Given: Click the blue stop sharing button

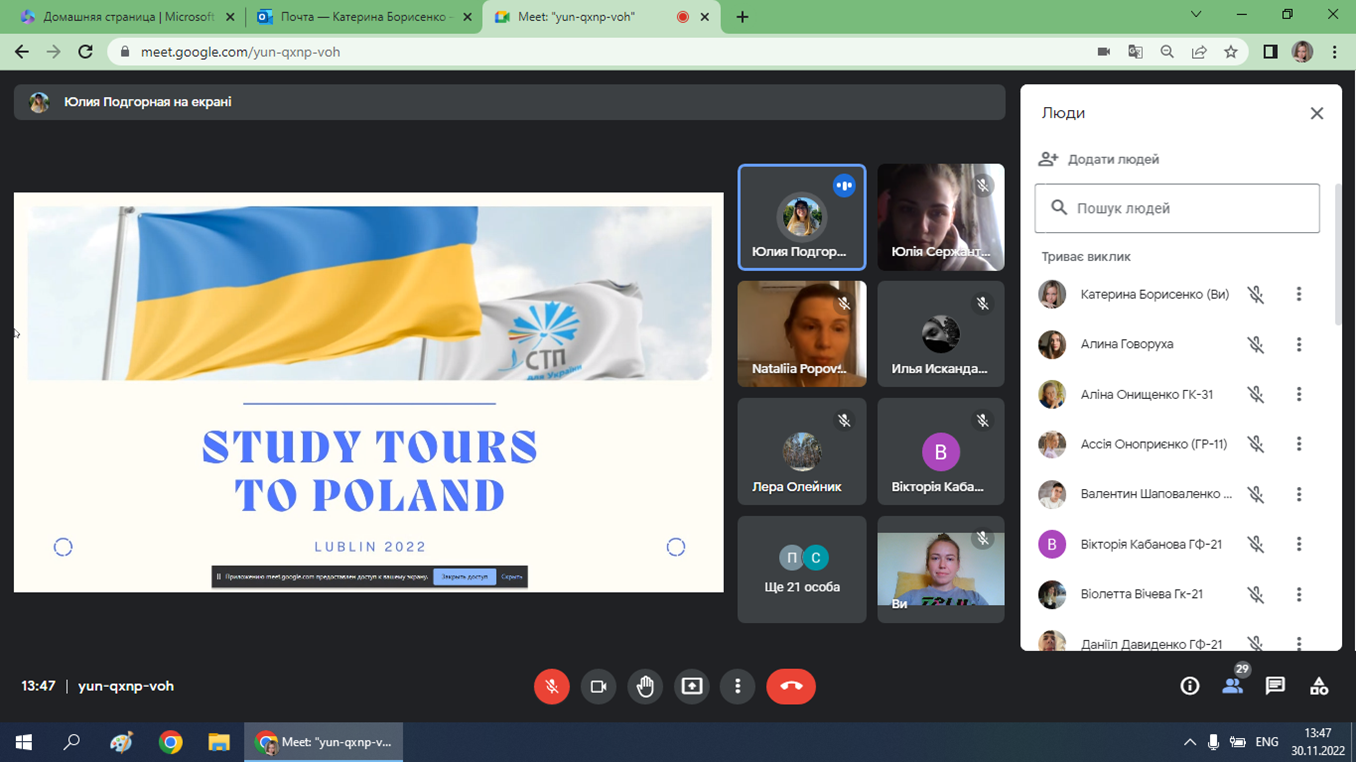Looking at the screenshot, I should (464, 577).
